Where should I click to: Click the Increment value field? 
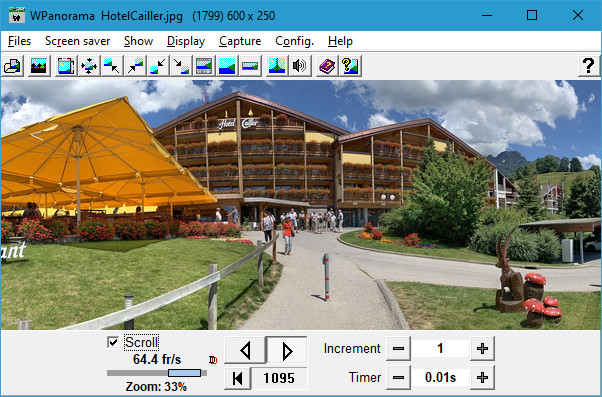pyautogui.click(x=440, y=349)
